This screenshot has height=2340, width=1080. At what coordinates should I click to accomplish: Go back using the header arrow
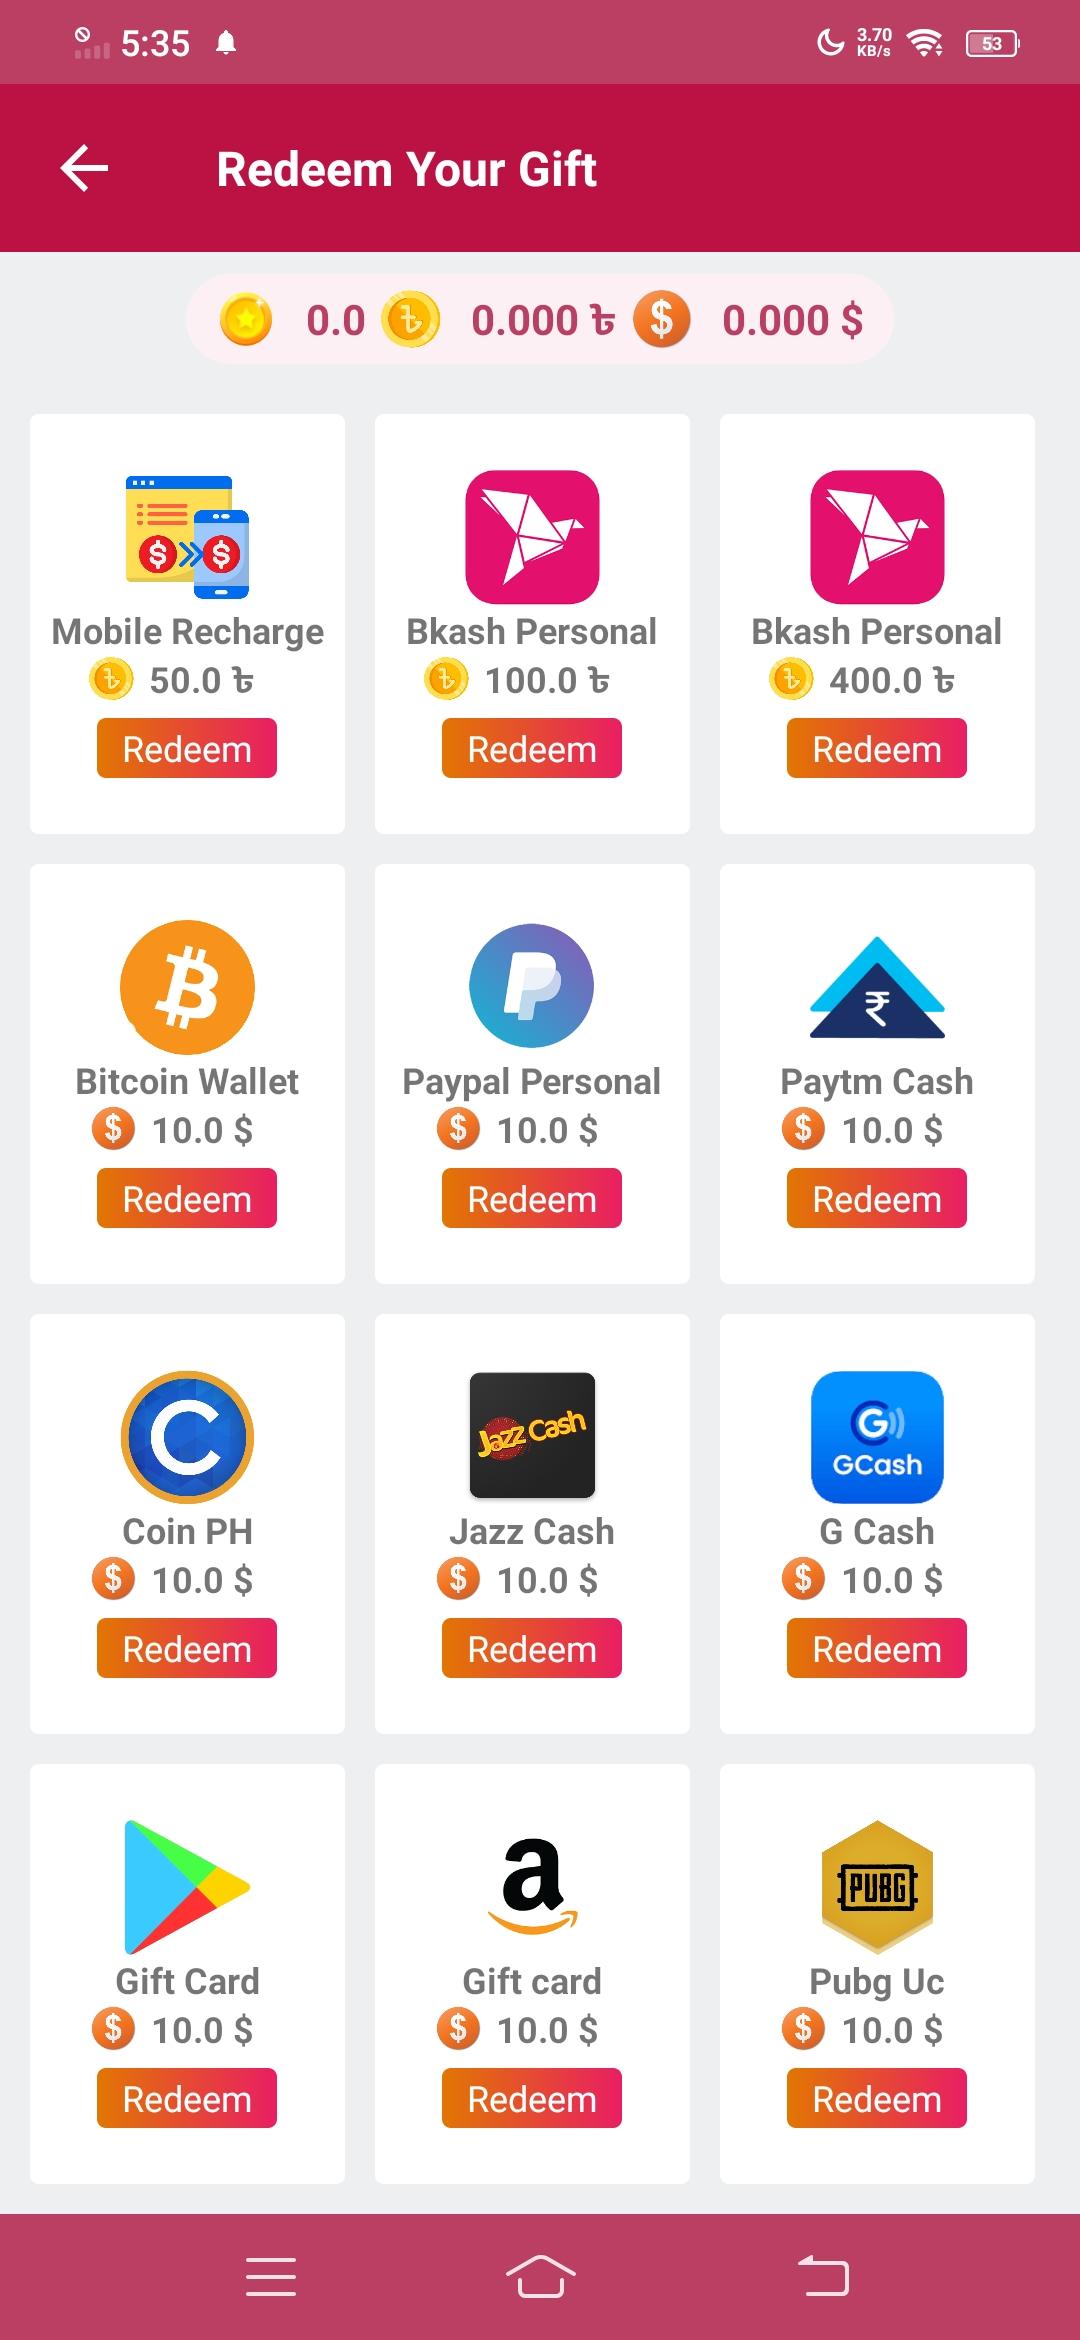[x=84, y=168]
